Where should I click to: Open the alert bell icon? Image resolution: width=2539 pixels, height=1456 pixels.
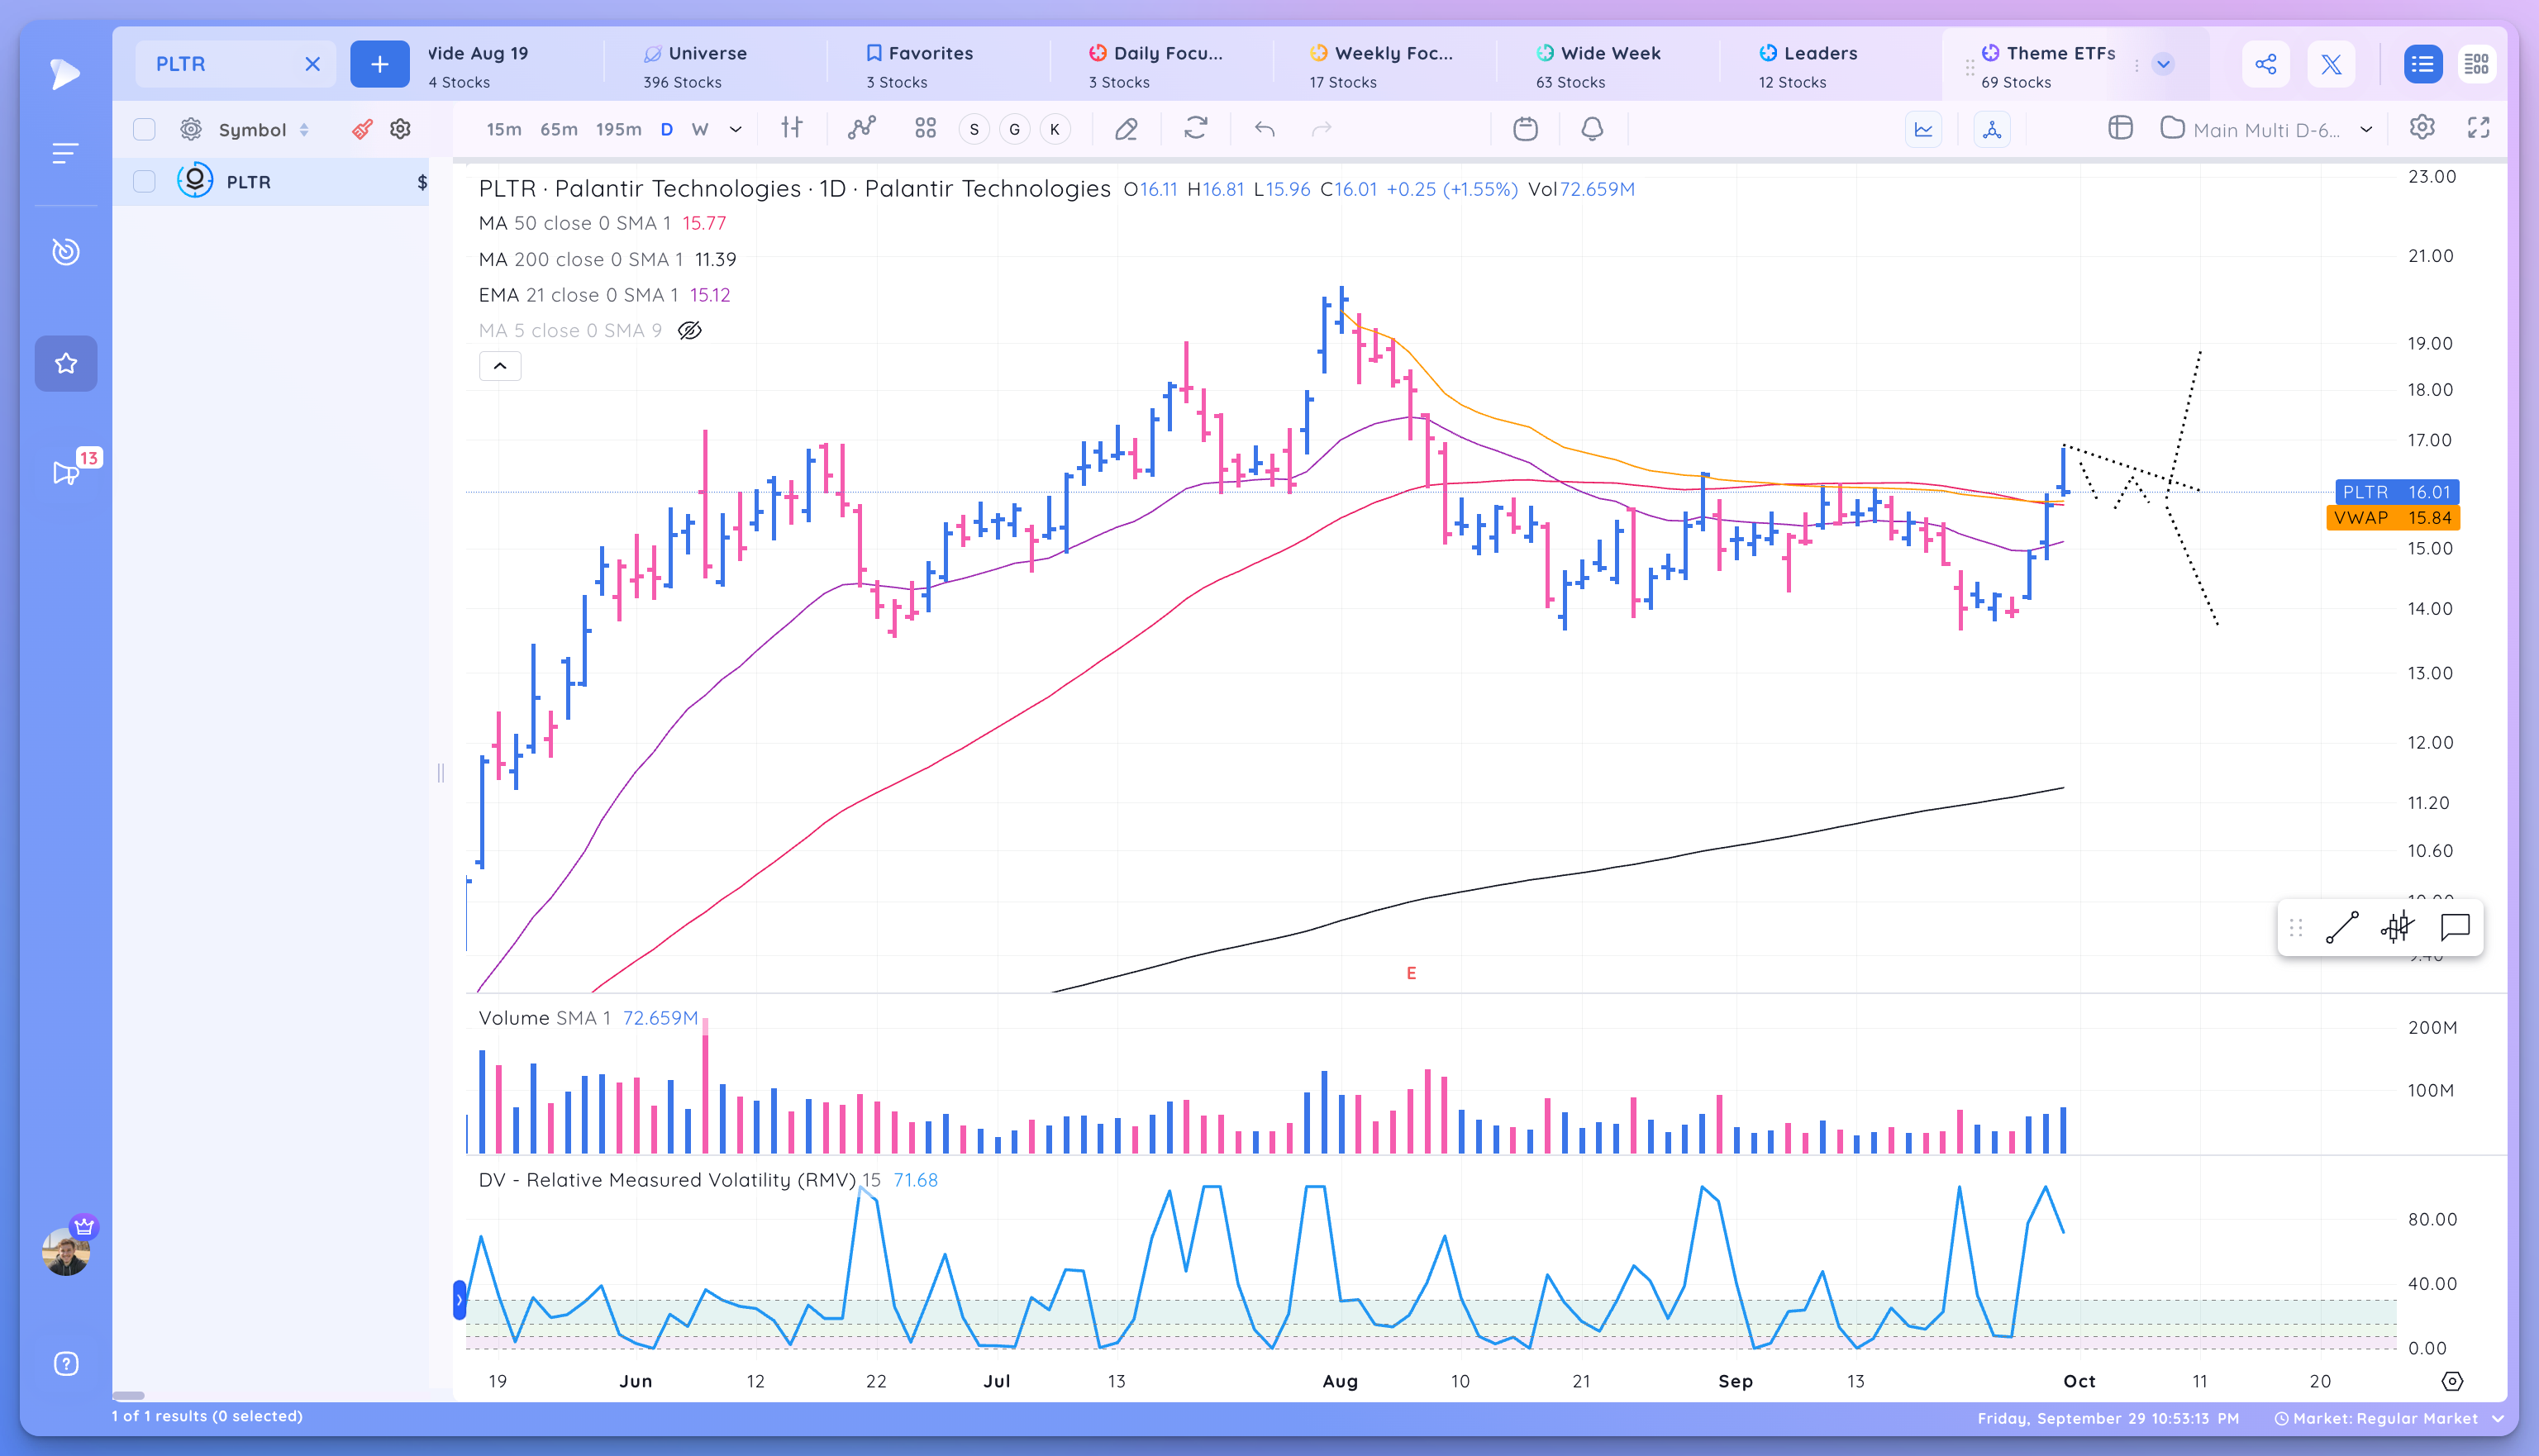(x=1592, y=129)
